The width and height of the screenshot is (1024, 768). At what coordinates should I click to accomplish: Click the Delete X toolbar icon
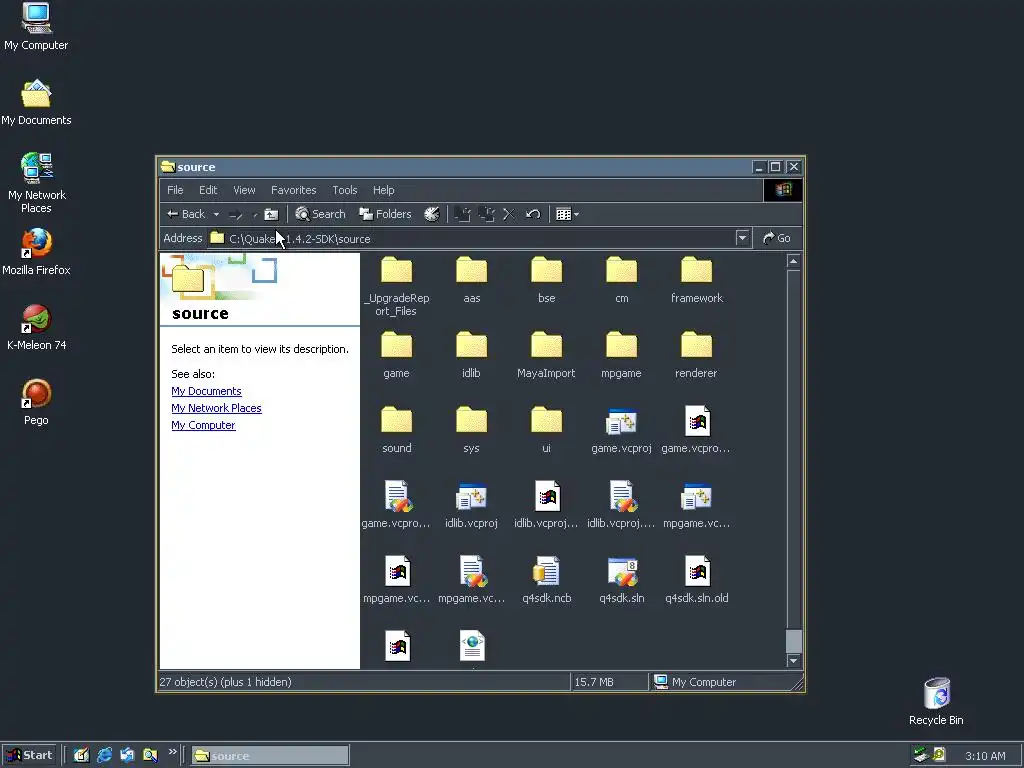pos(509,214)
